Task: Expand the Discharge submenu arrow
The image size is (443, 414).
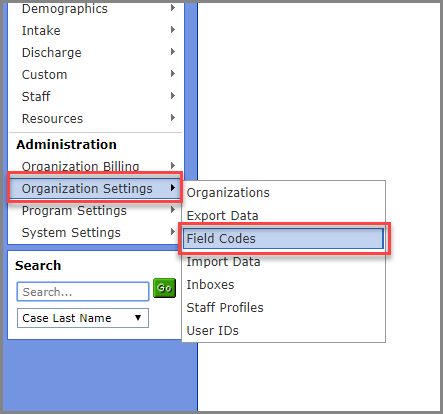Action: [x=173, y=52]
